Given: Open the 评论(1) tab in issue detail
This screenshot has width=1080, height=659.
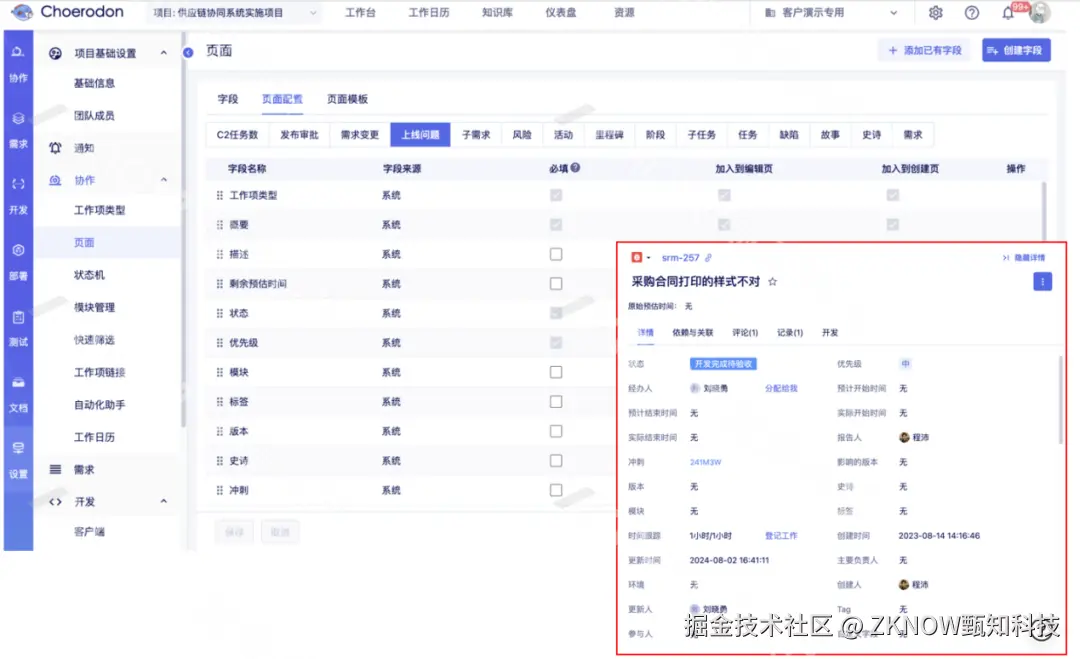Looking at the screenshot, I should point(746,332).
